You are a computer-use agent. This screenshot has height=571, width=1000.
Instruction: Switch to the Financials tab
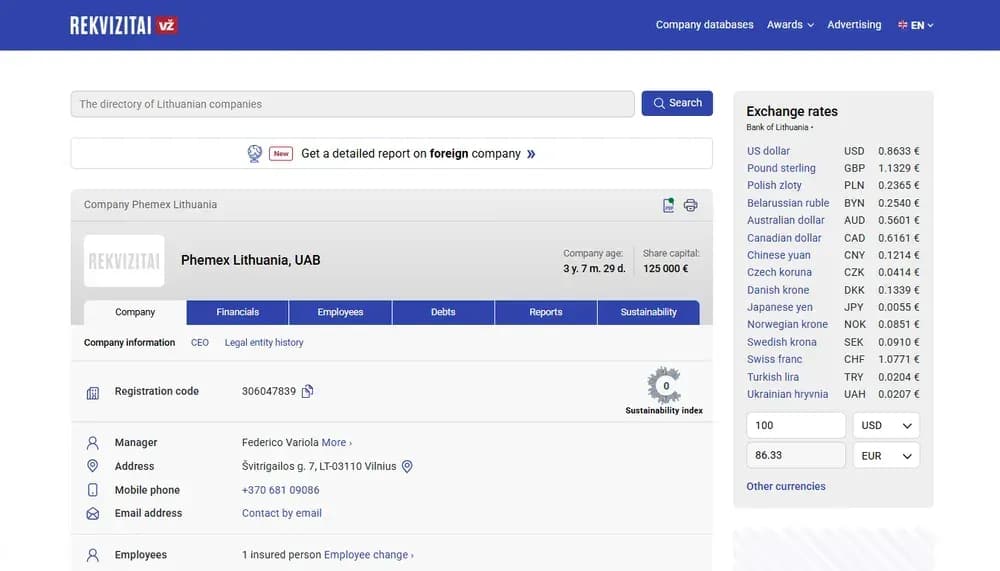click(237, 312)
